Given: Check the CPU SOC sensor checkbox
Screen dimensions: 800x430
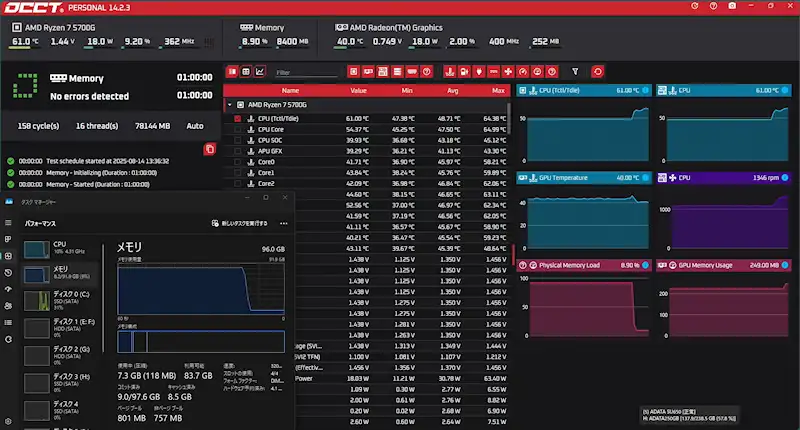Looking at the screenshot, I should [238, 140].
